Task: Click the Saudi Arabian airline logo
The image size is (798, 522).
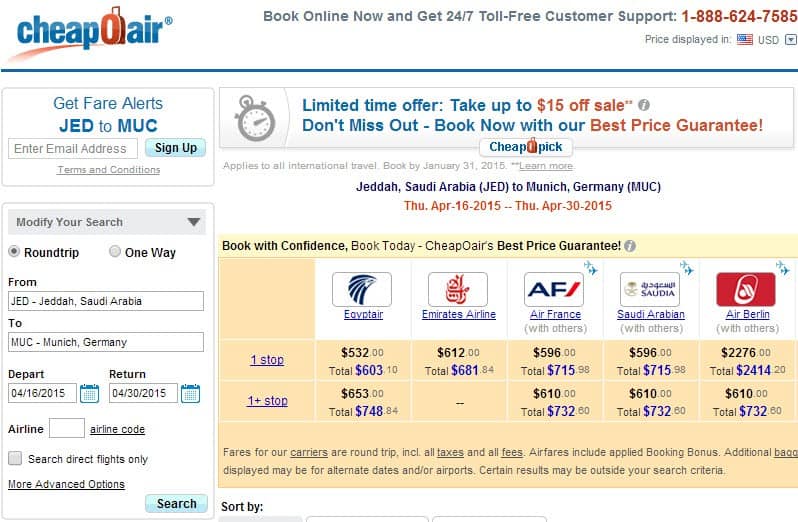Action: pyautogui.click(x=650, y=289)
